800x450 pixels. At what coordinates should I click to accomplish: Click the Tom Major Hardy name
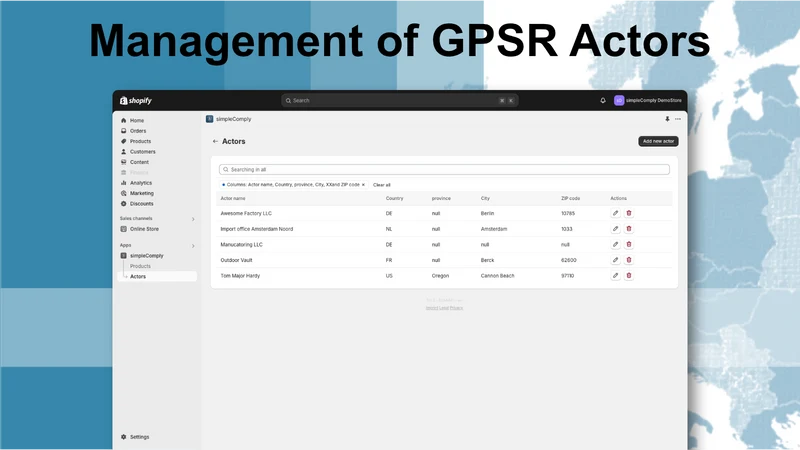point(240,276)
